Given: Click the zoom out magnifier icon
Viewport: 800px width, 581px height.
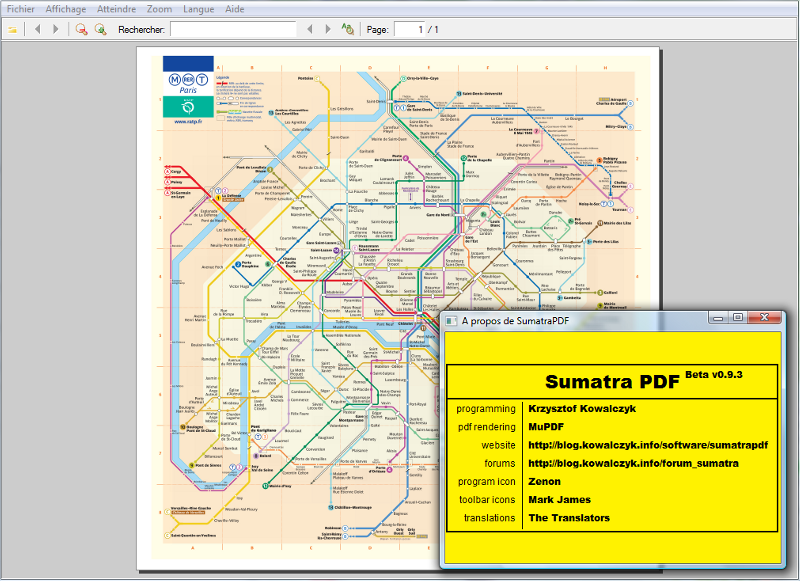Looking at the screenshot, I should [81, 29].
